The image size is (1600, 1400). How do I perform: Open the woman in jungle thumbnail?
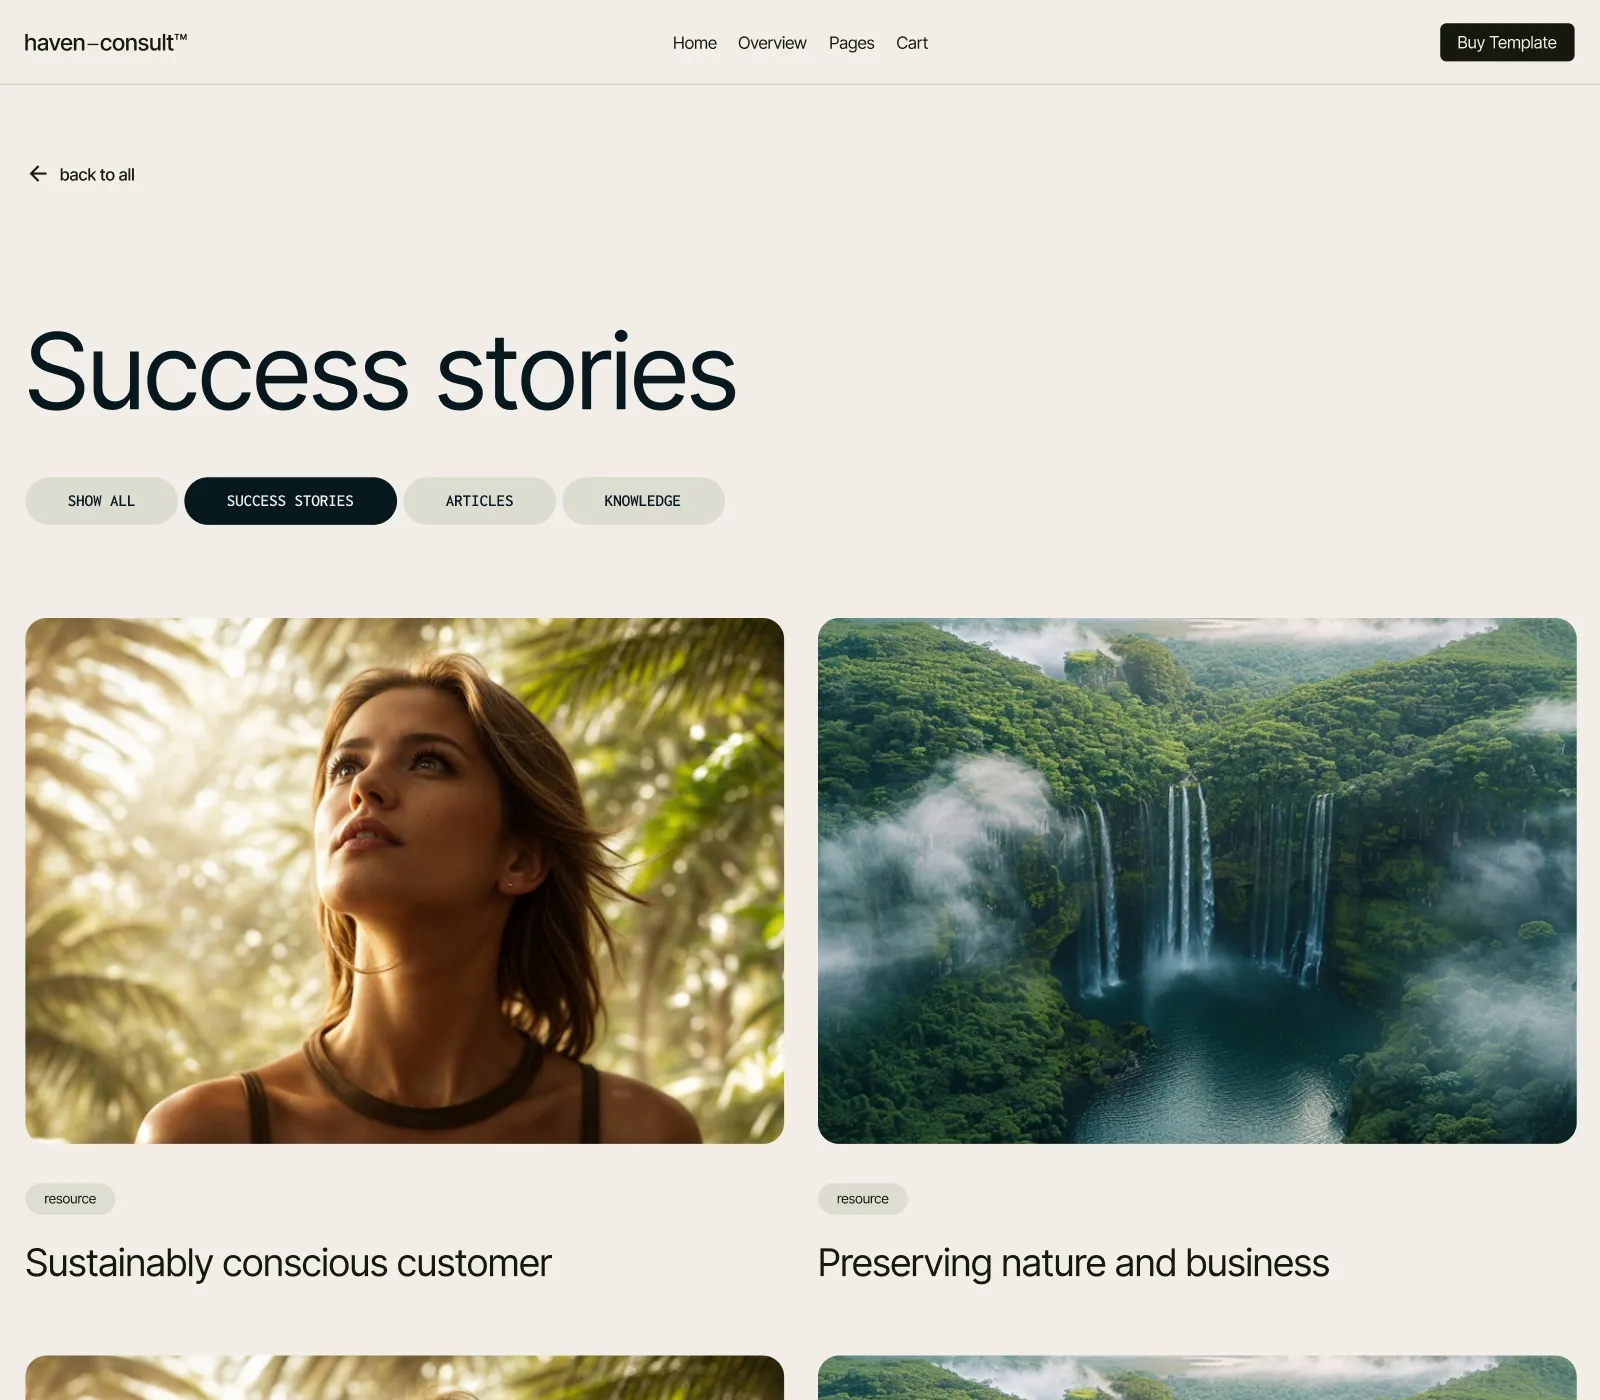point(404,880)
